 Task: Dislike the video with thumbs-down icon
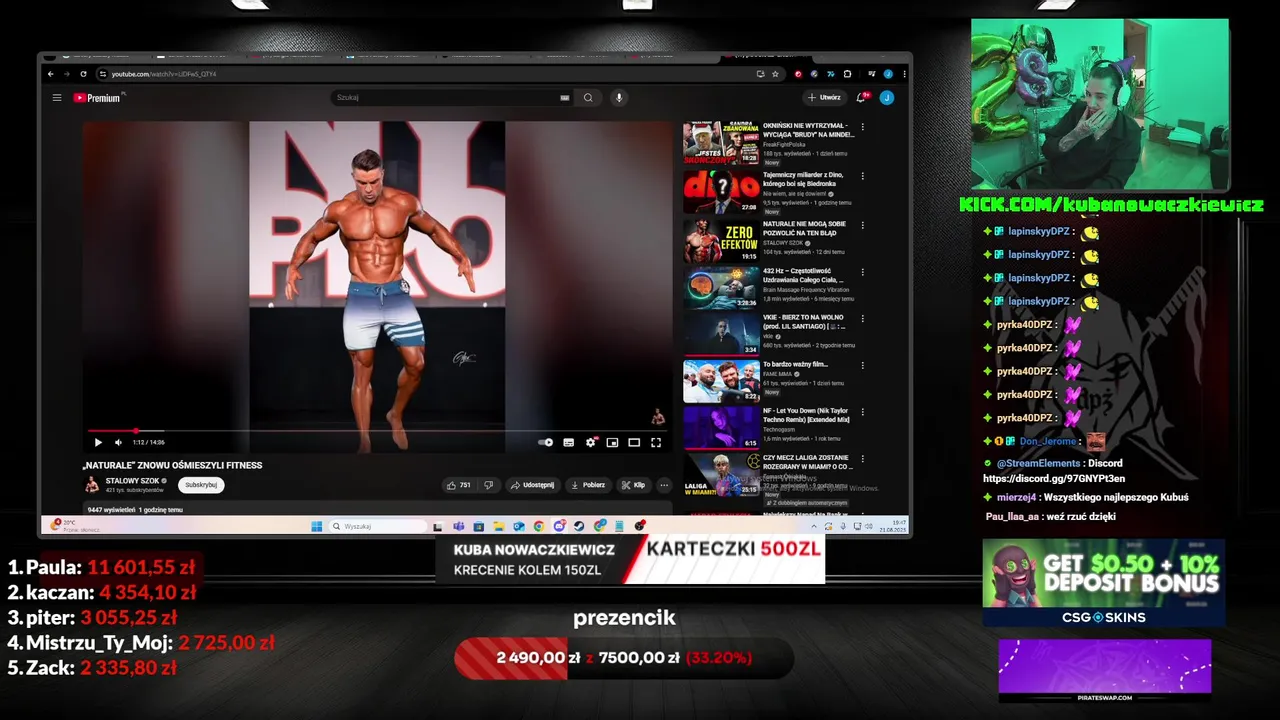click(x=488, y=485)
